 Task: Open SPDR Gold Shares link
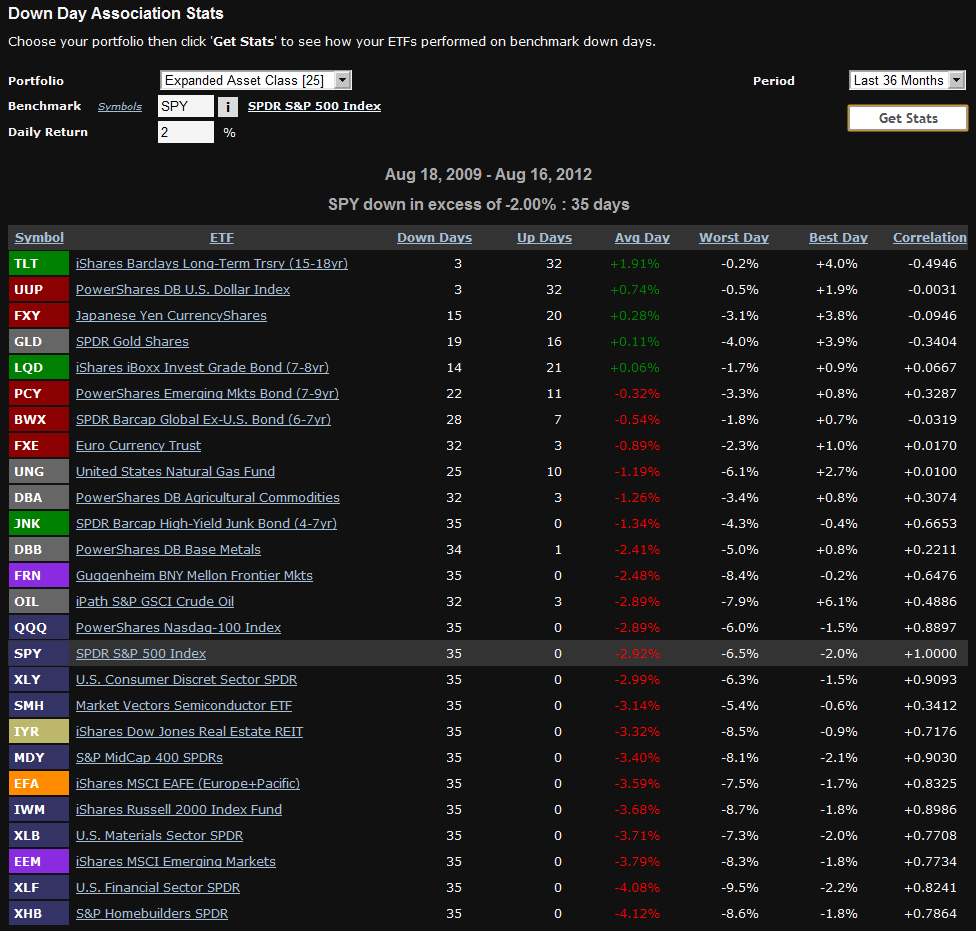click(132, 342)
